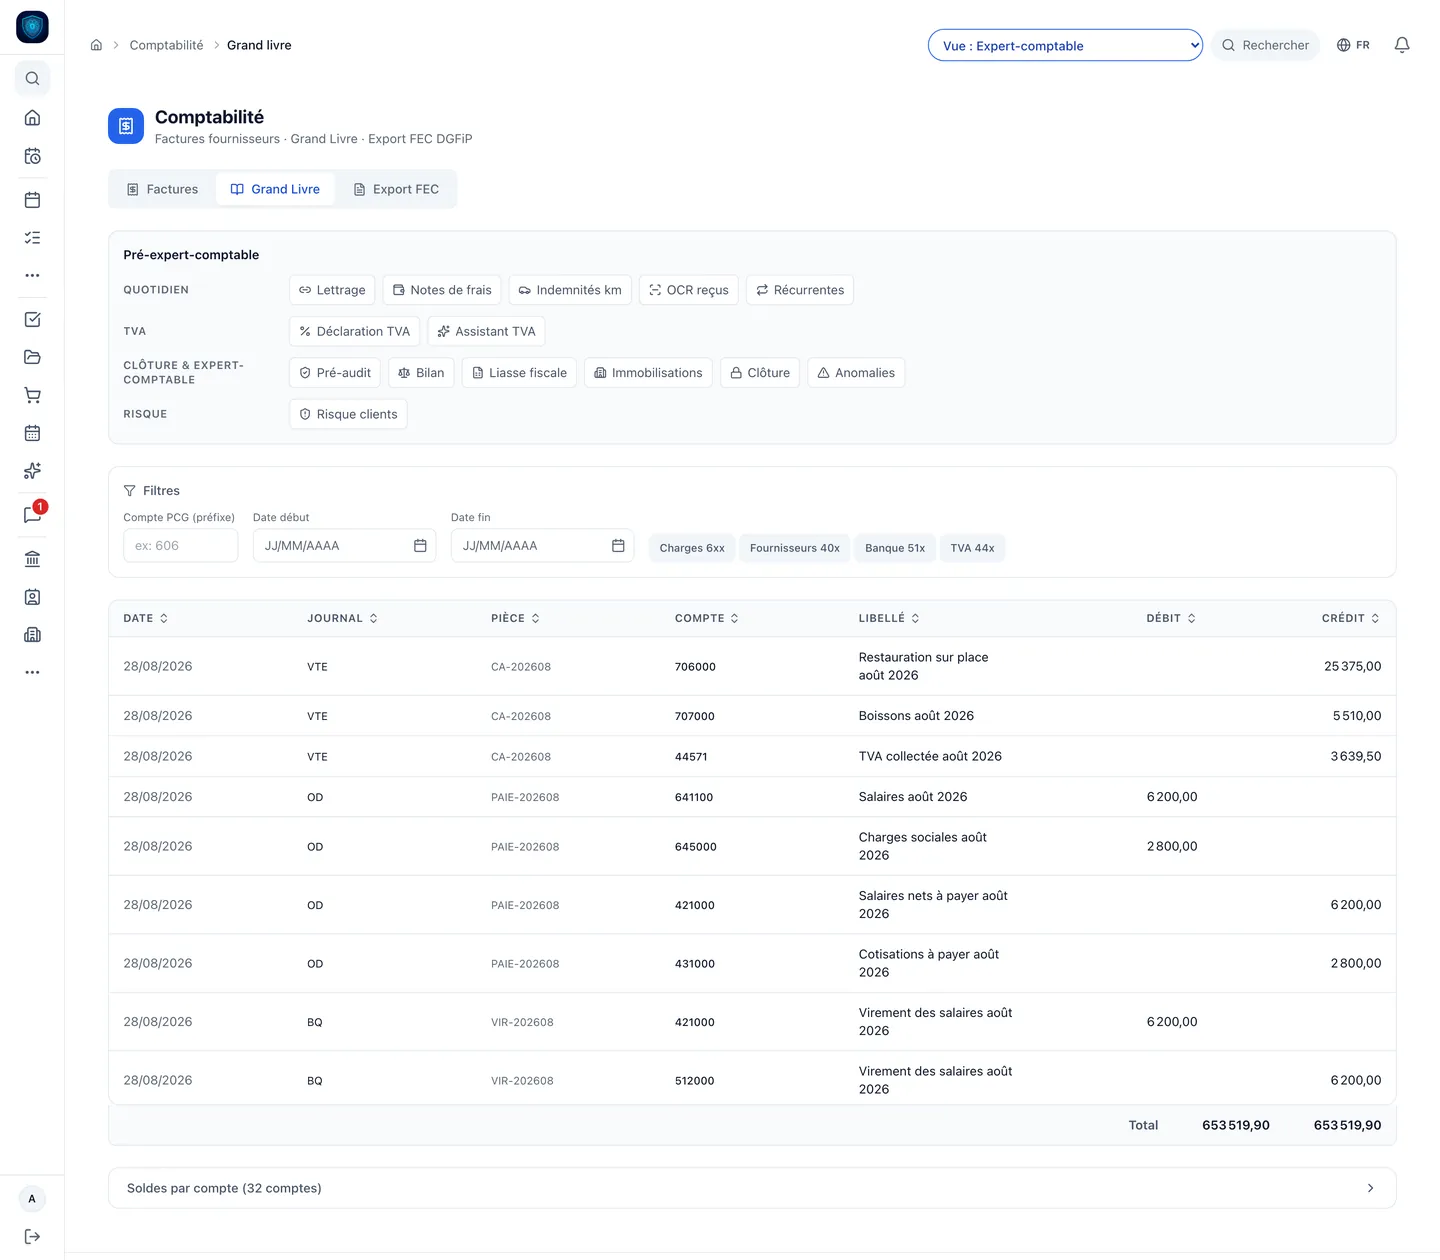Image resolution: width=1440 pixels, height=1260 pixels.
Task: Select the Grand Livre tab
Action: tap(275, 189)
